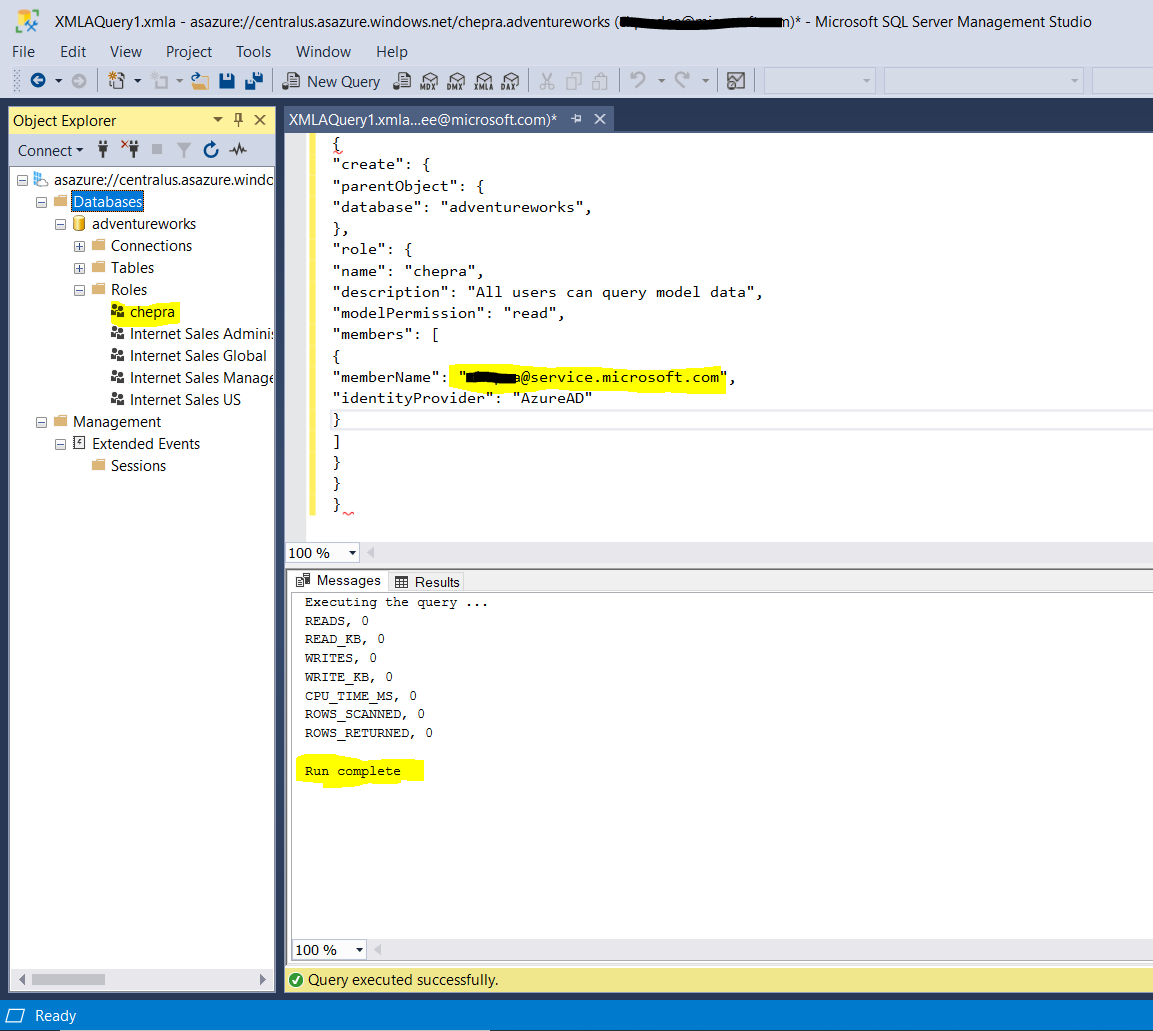Viewport: 1153px width, 1031px height.
Task: Close the XMLAQuery1.xmla tab
Action: 600,118
